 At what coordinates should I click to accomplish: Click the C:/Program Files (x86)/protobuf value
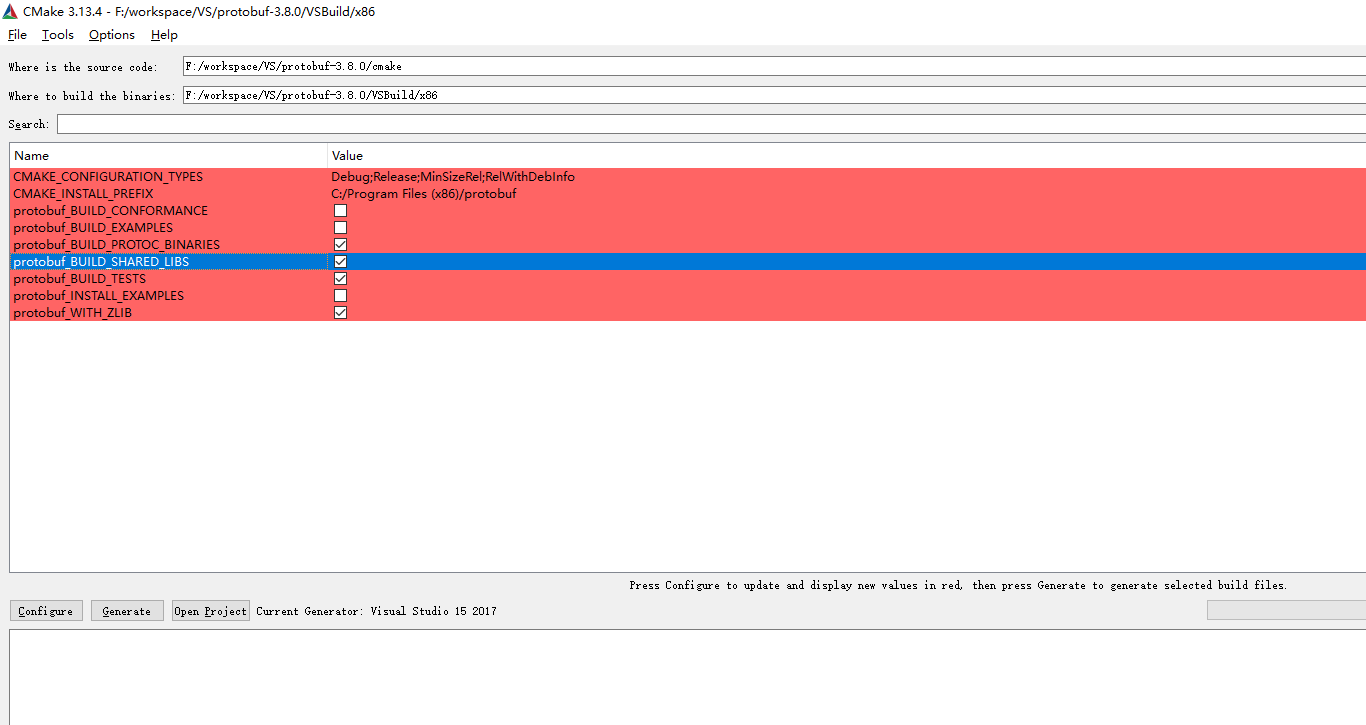(424, 194)
